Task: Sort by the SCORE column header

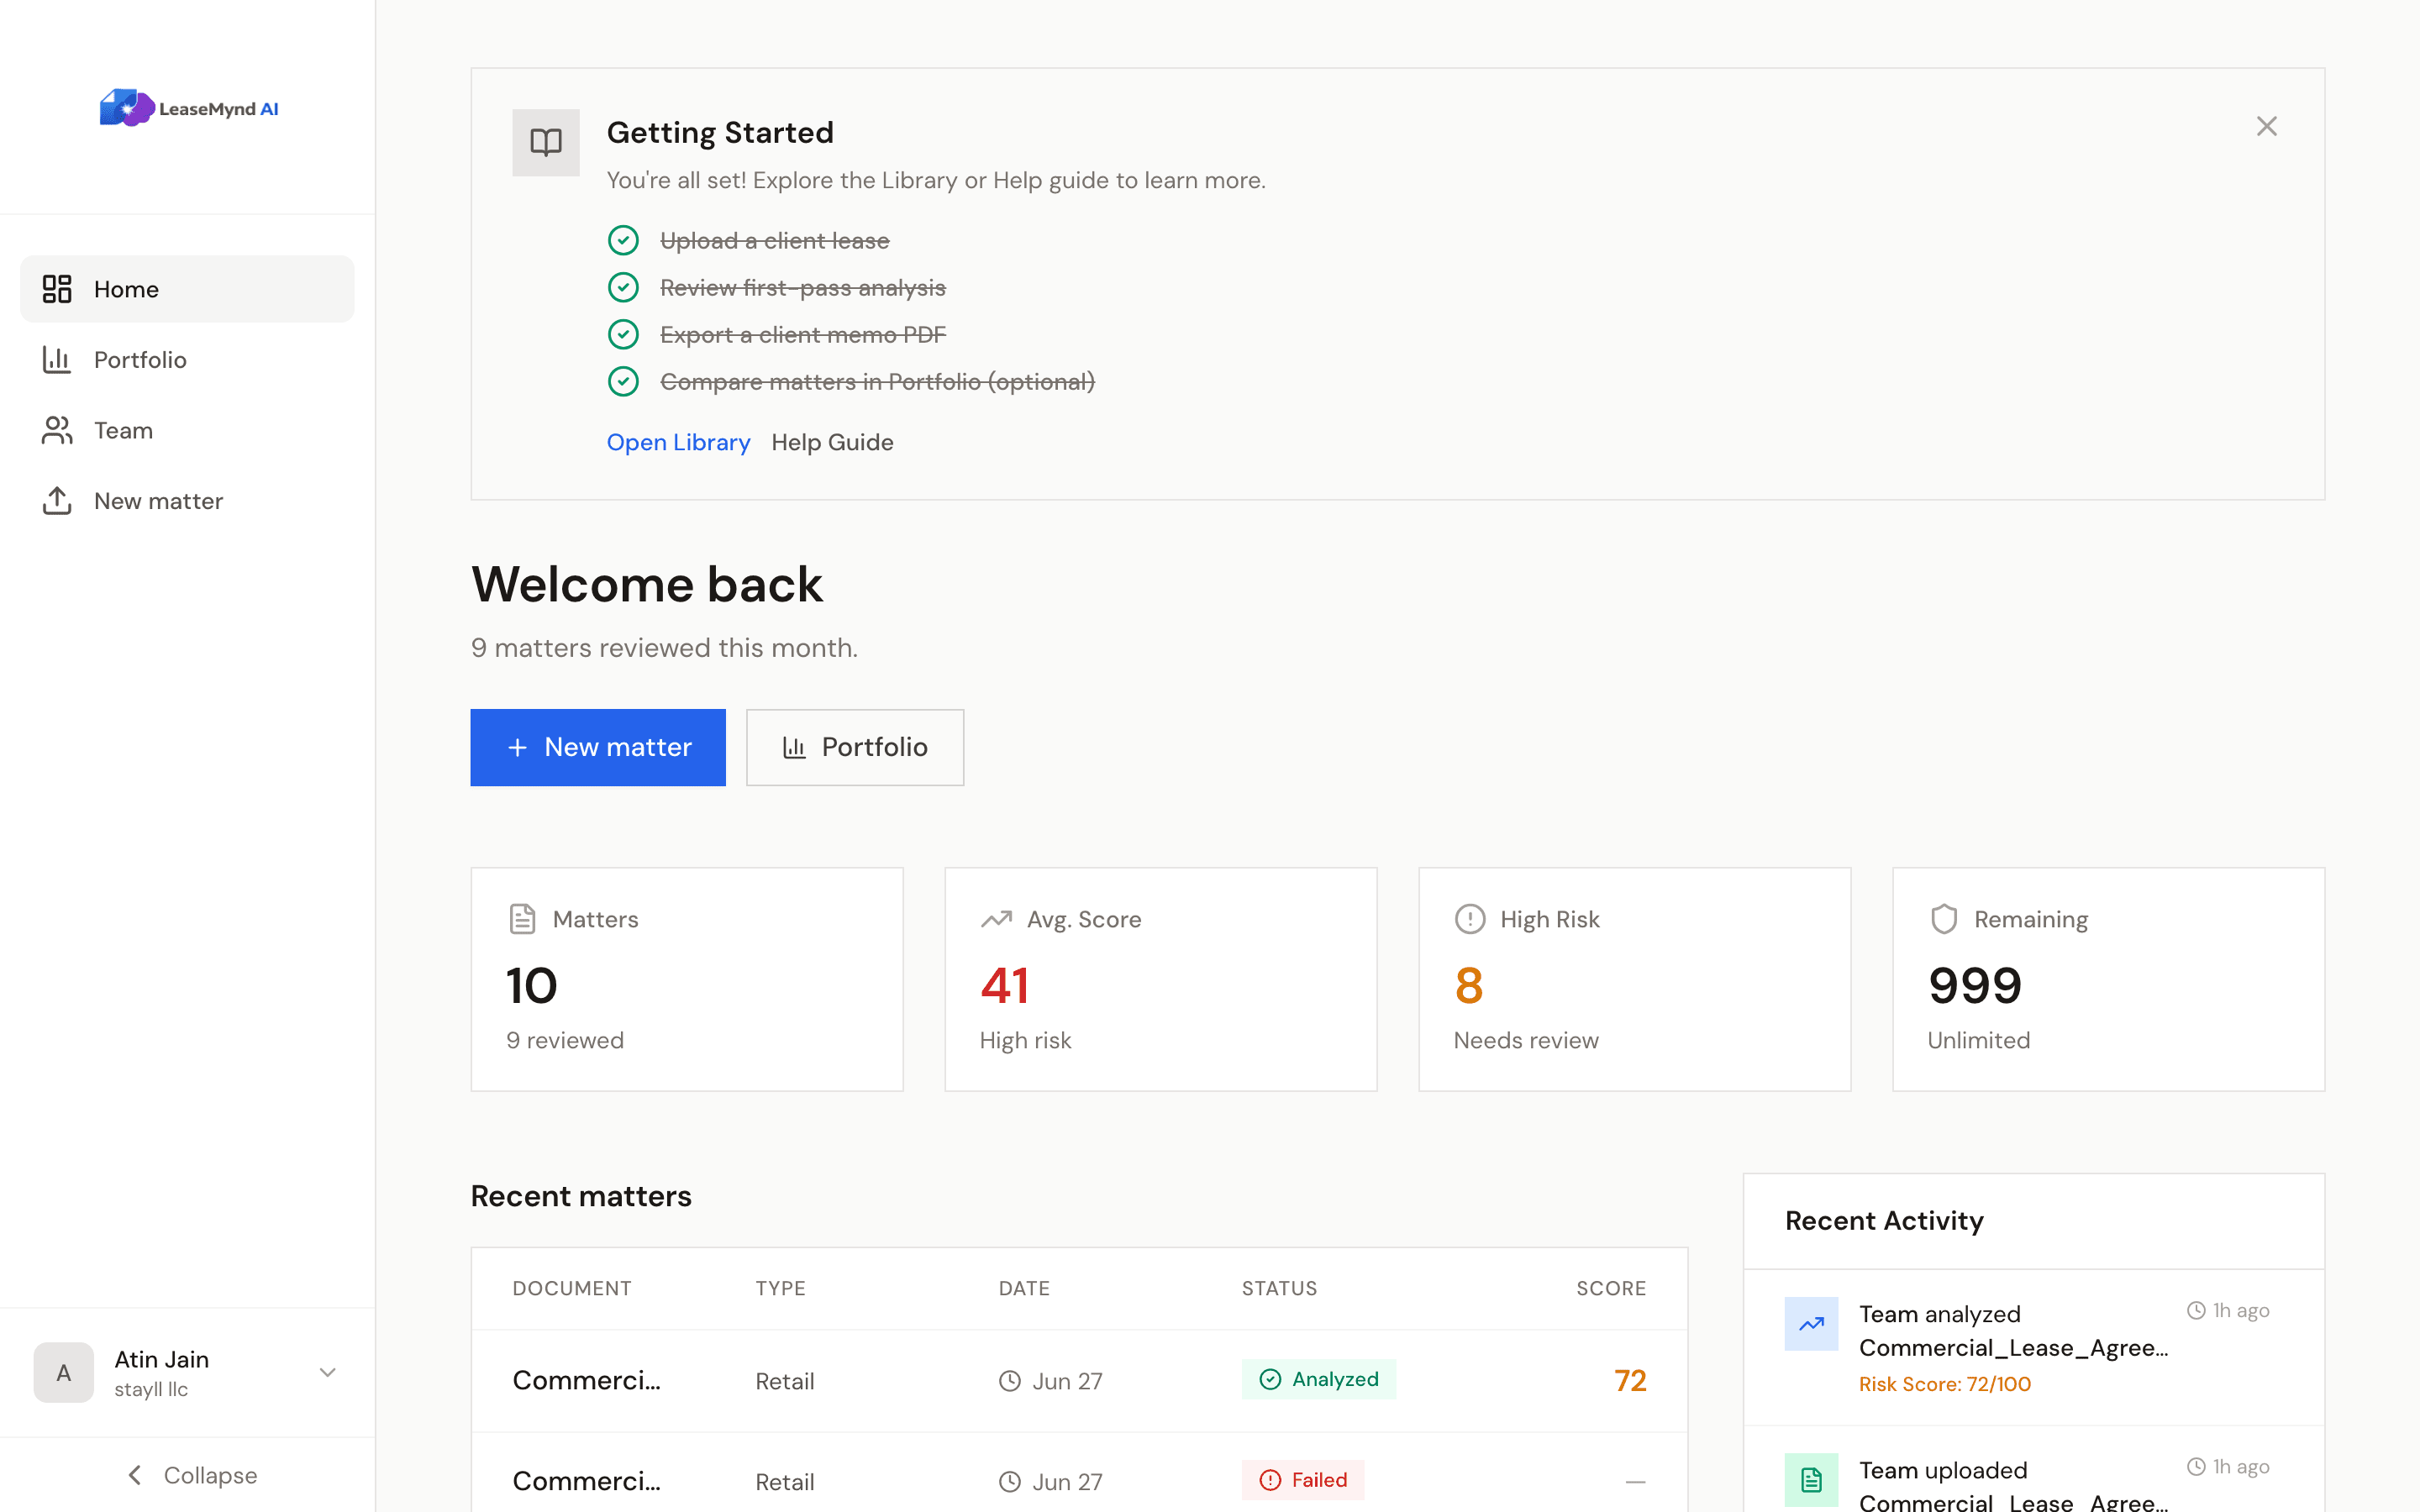Action: (x=1611, y=1288)
